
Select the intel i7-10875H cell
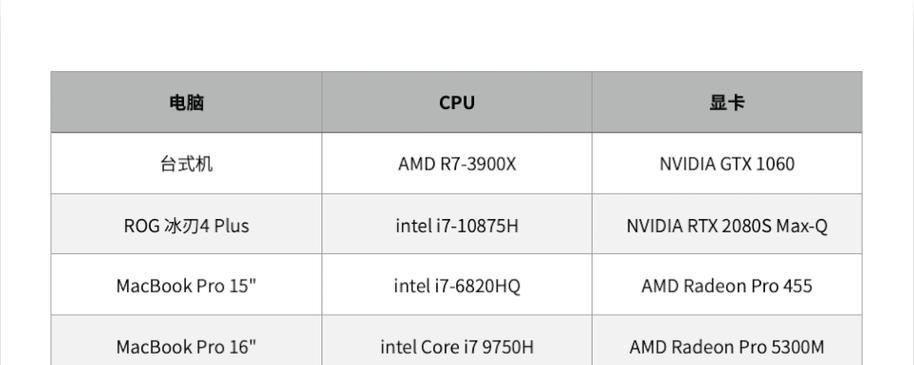457,224
